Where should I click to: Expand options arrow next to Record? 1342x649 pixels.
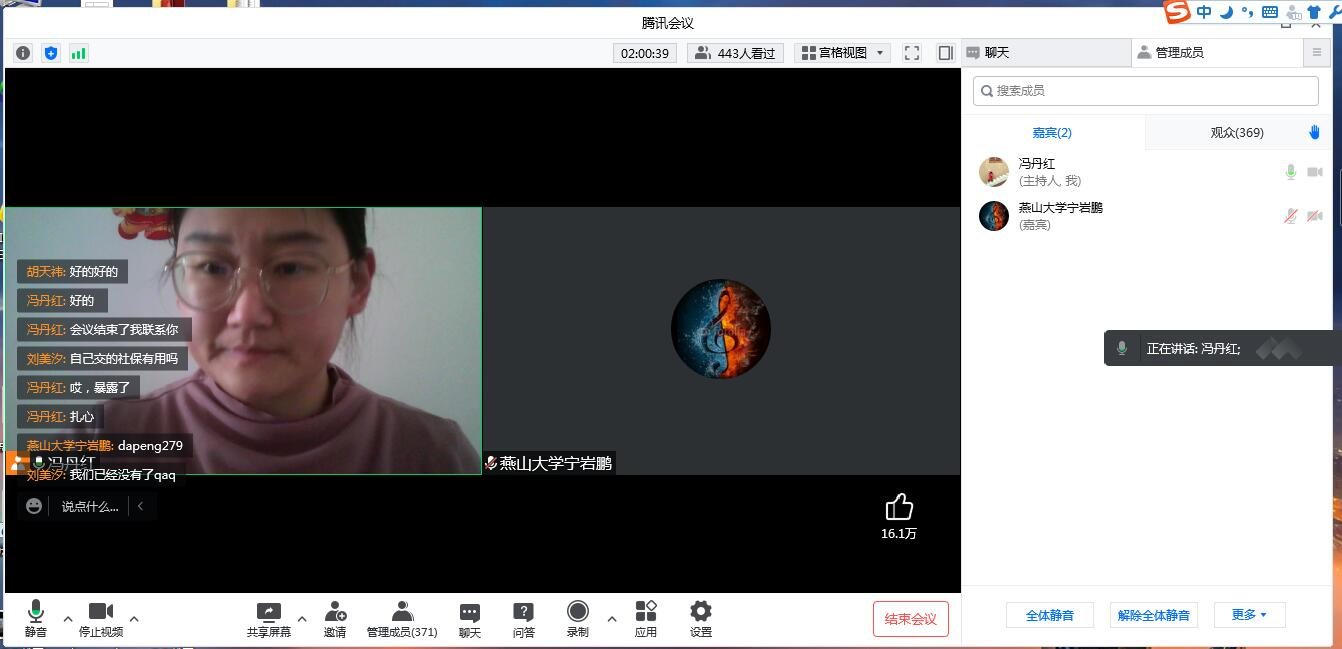(612, 619)
